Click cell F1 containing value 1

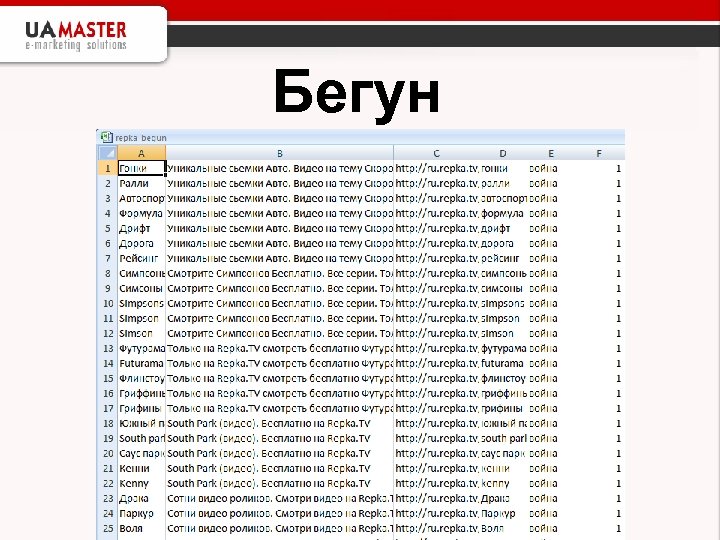(x=599, y=168)
